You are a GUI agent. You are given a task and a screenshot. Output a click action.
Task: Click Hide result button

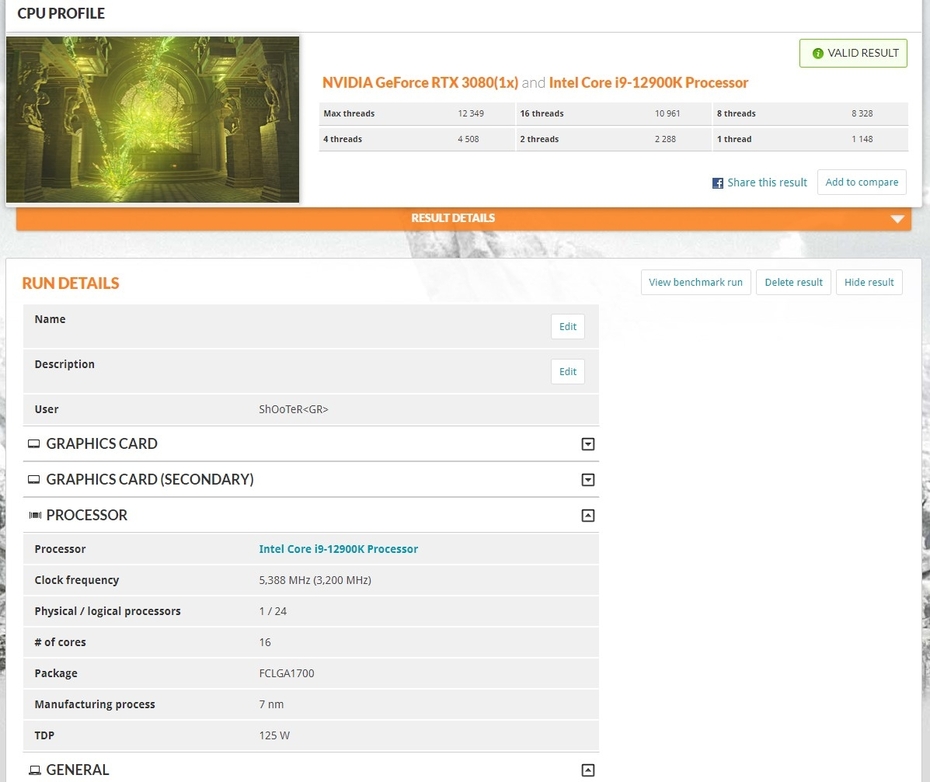tap(869, 282)
